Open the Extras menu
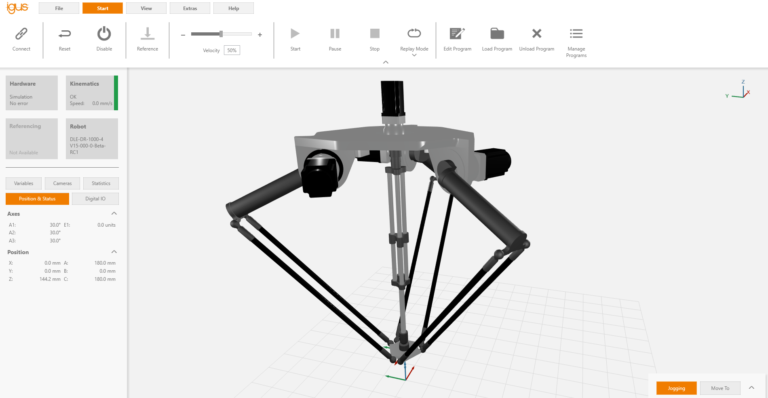The height and width of the screenshot is (398, 768). pos(190,8)
